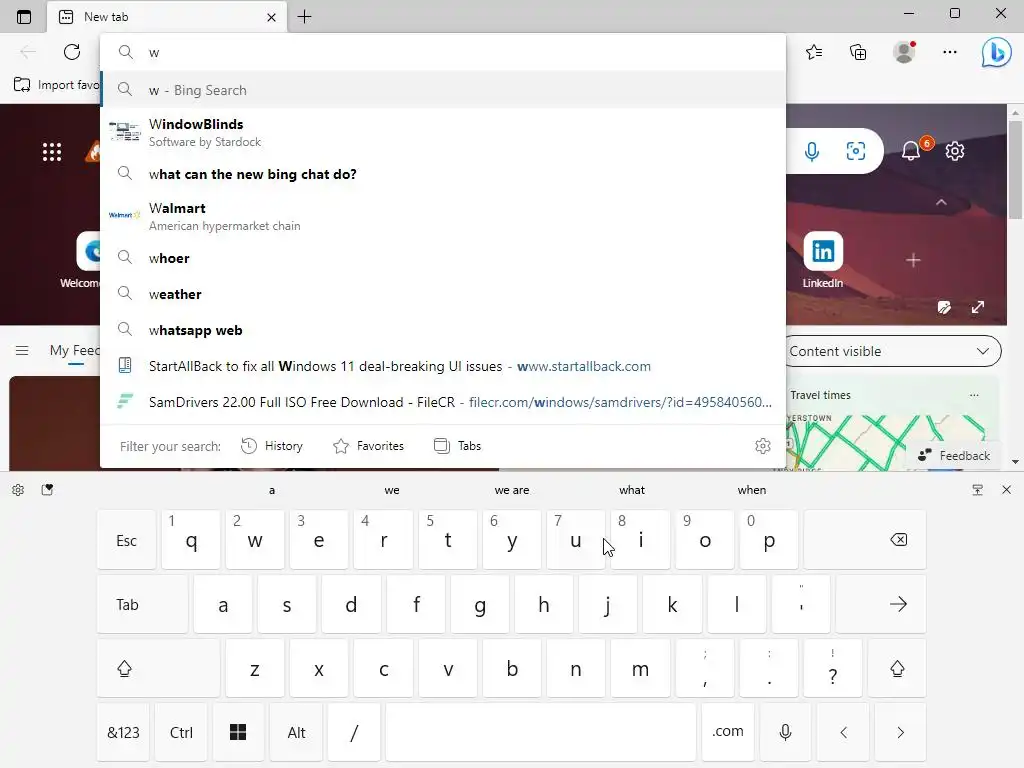This screenshot has height=768, width=1024.
Task: Open page settings gear on new tab page
Action: tap(955, 152)
